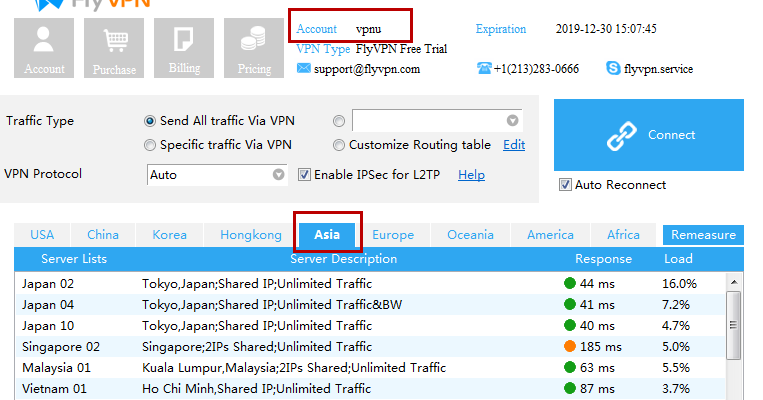This screenshot has width=763, height=400.
Task: Click green status dot for Japan 04
Action: pos(570,304)
